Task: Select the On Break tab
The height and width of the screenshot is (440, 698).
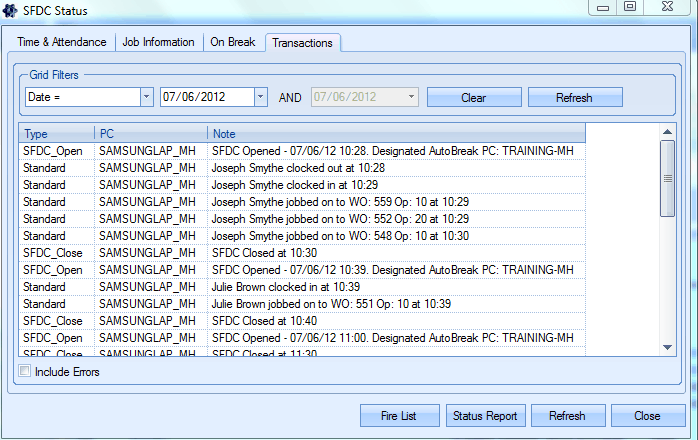Action: (232, 43)
